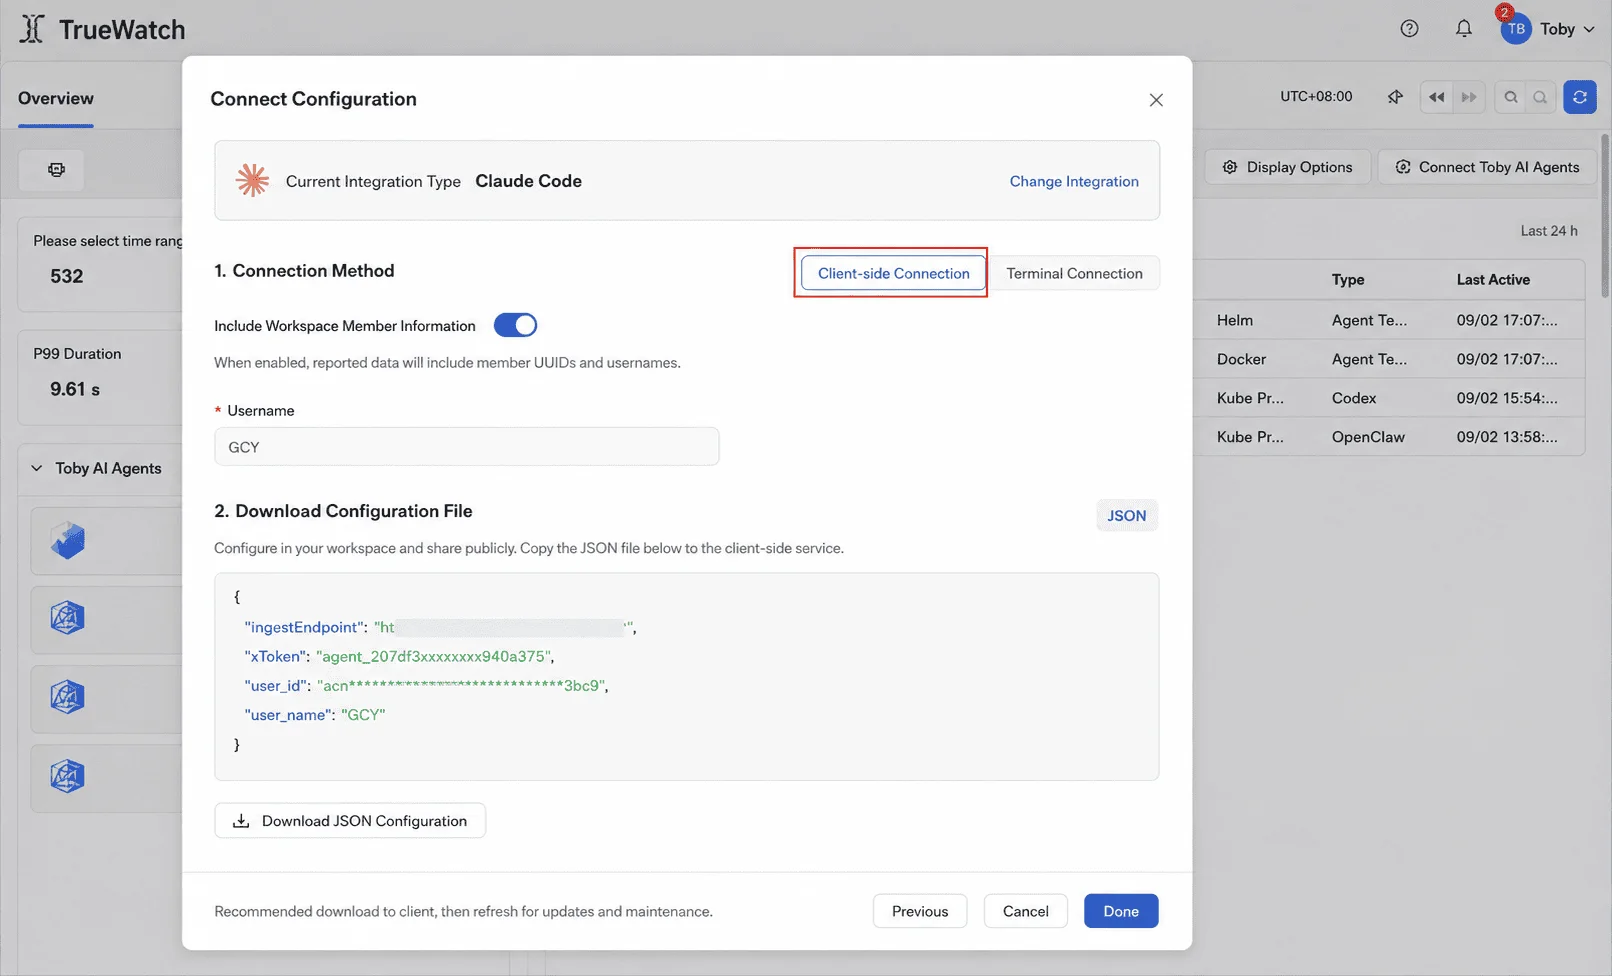
Task: Select the Helm row in the table
Action: (x=1388, y=320)
